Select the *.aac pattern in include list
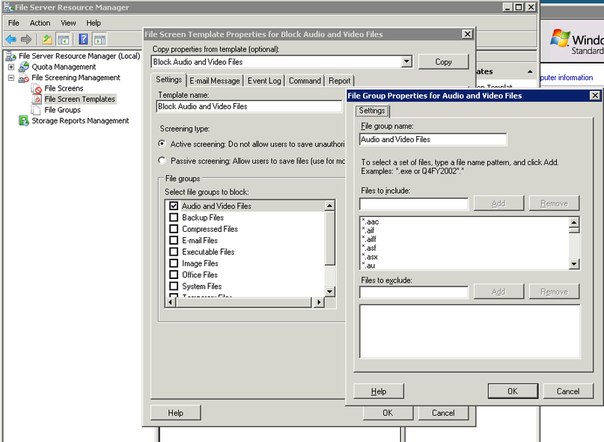The image size is (604, 442). (x=370, y=222)
